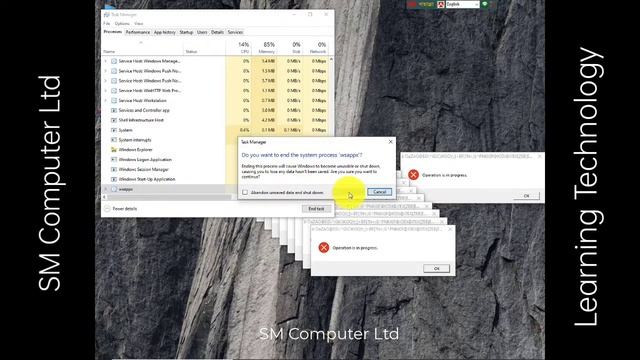The image size is (640, 360).
Task: Switch to the Startup tab
Action: (x=186, y=32)
